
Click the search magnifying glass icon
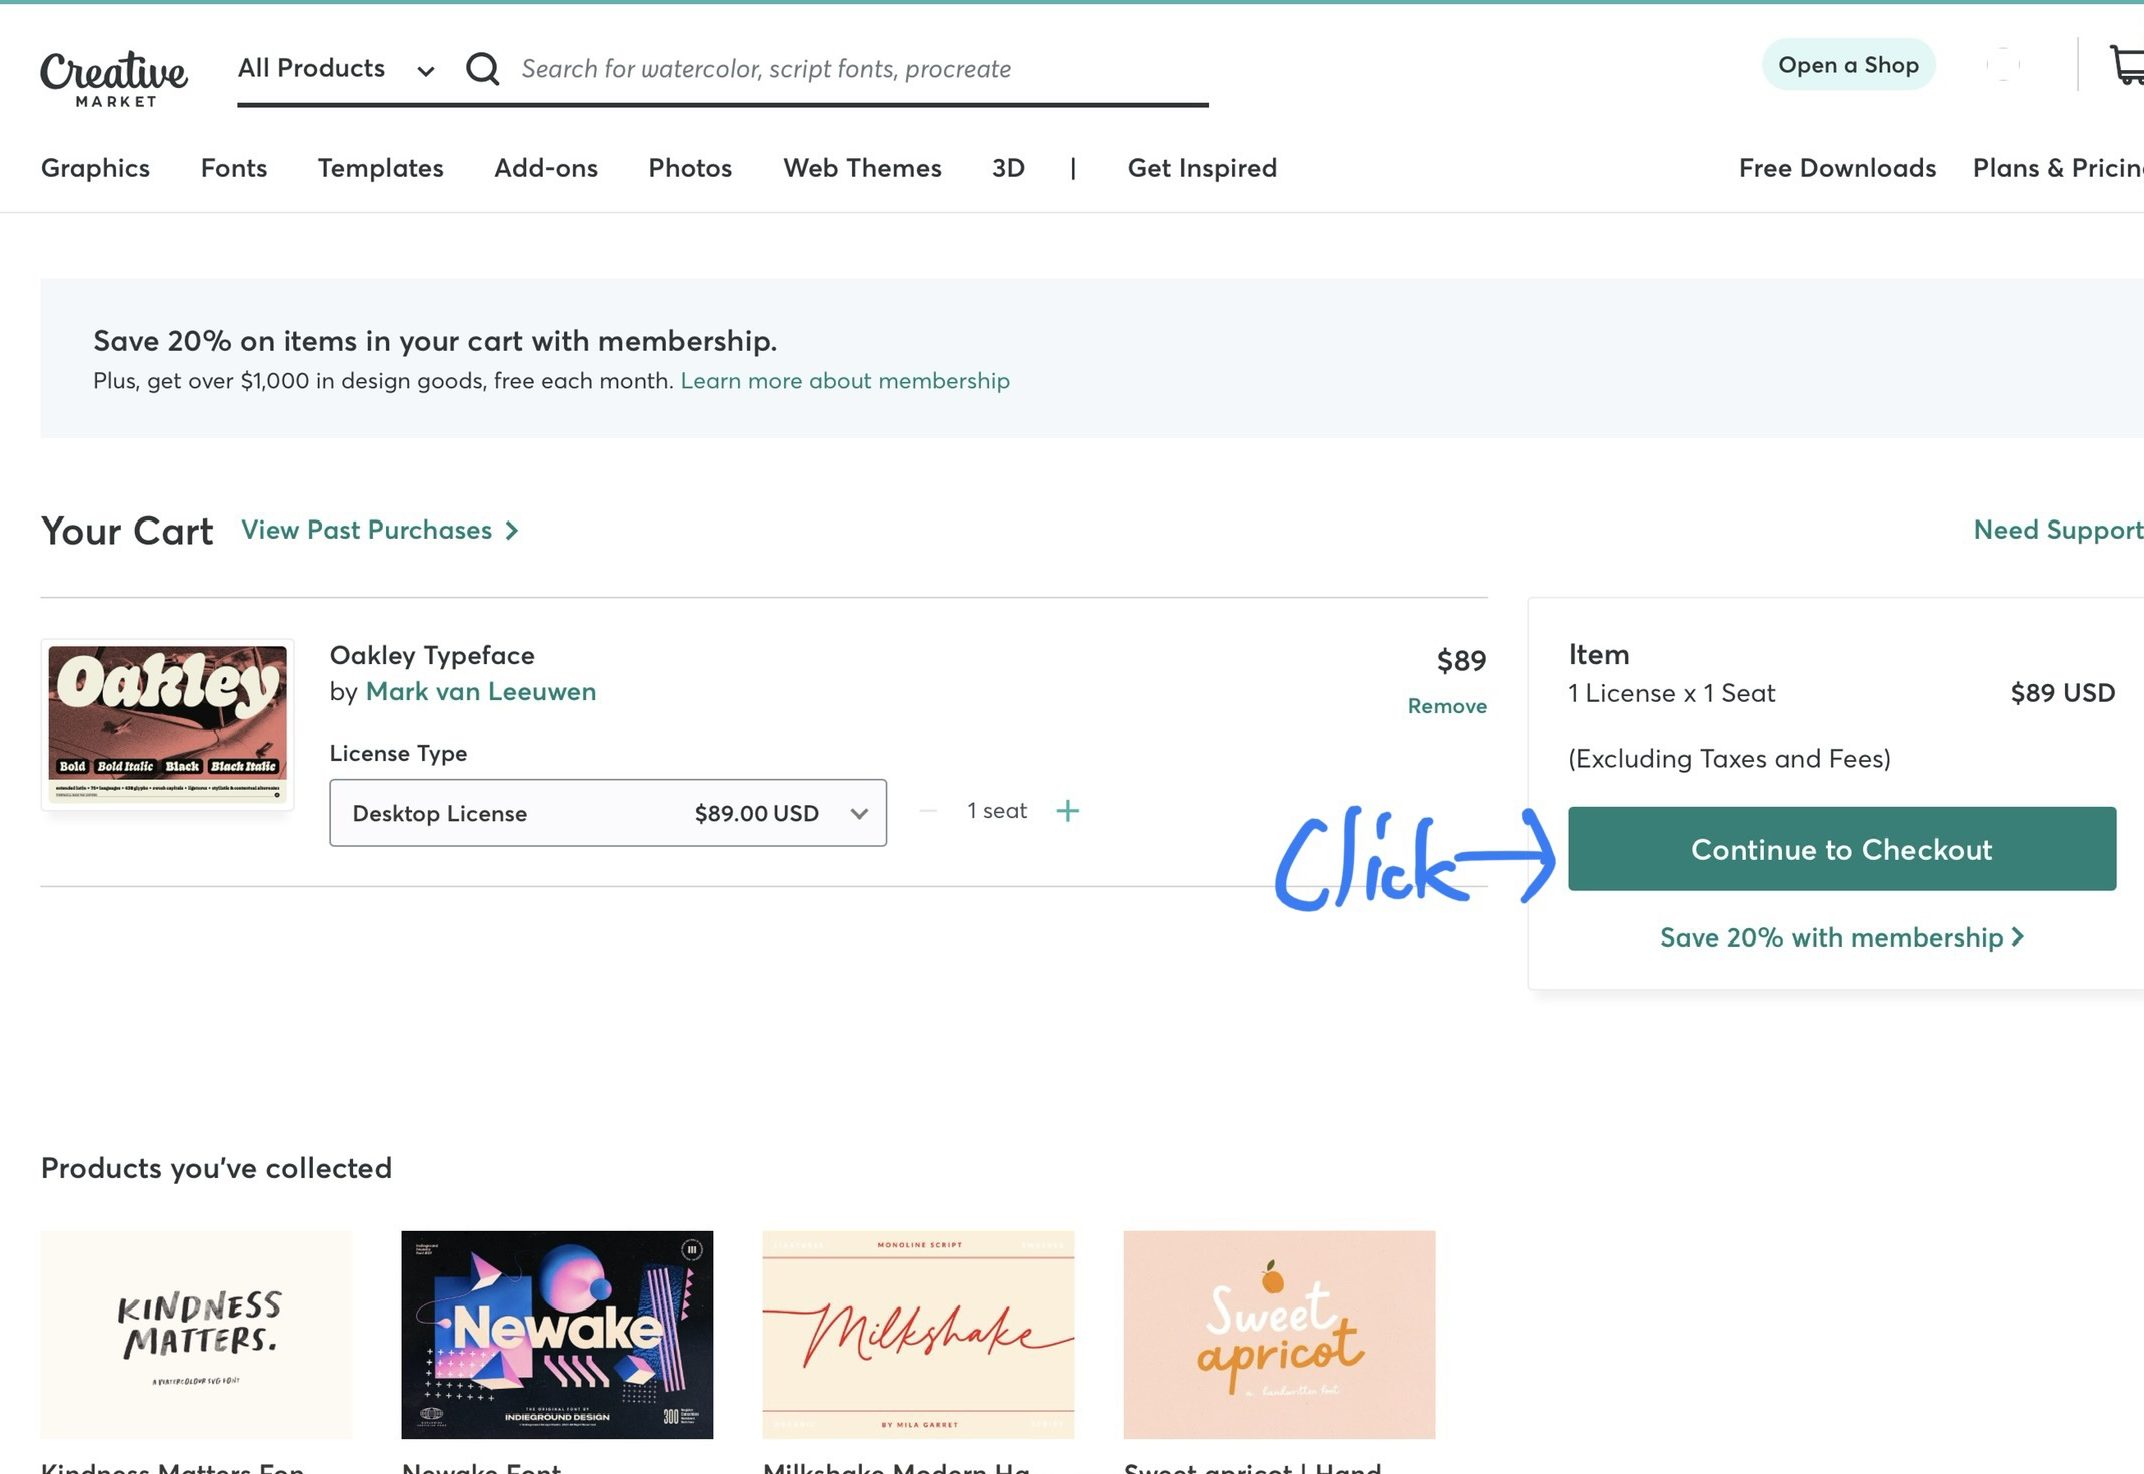tap(482, 68)
